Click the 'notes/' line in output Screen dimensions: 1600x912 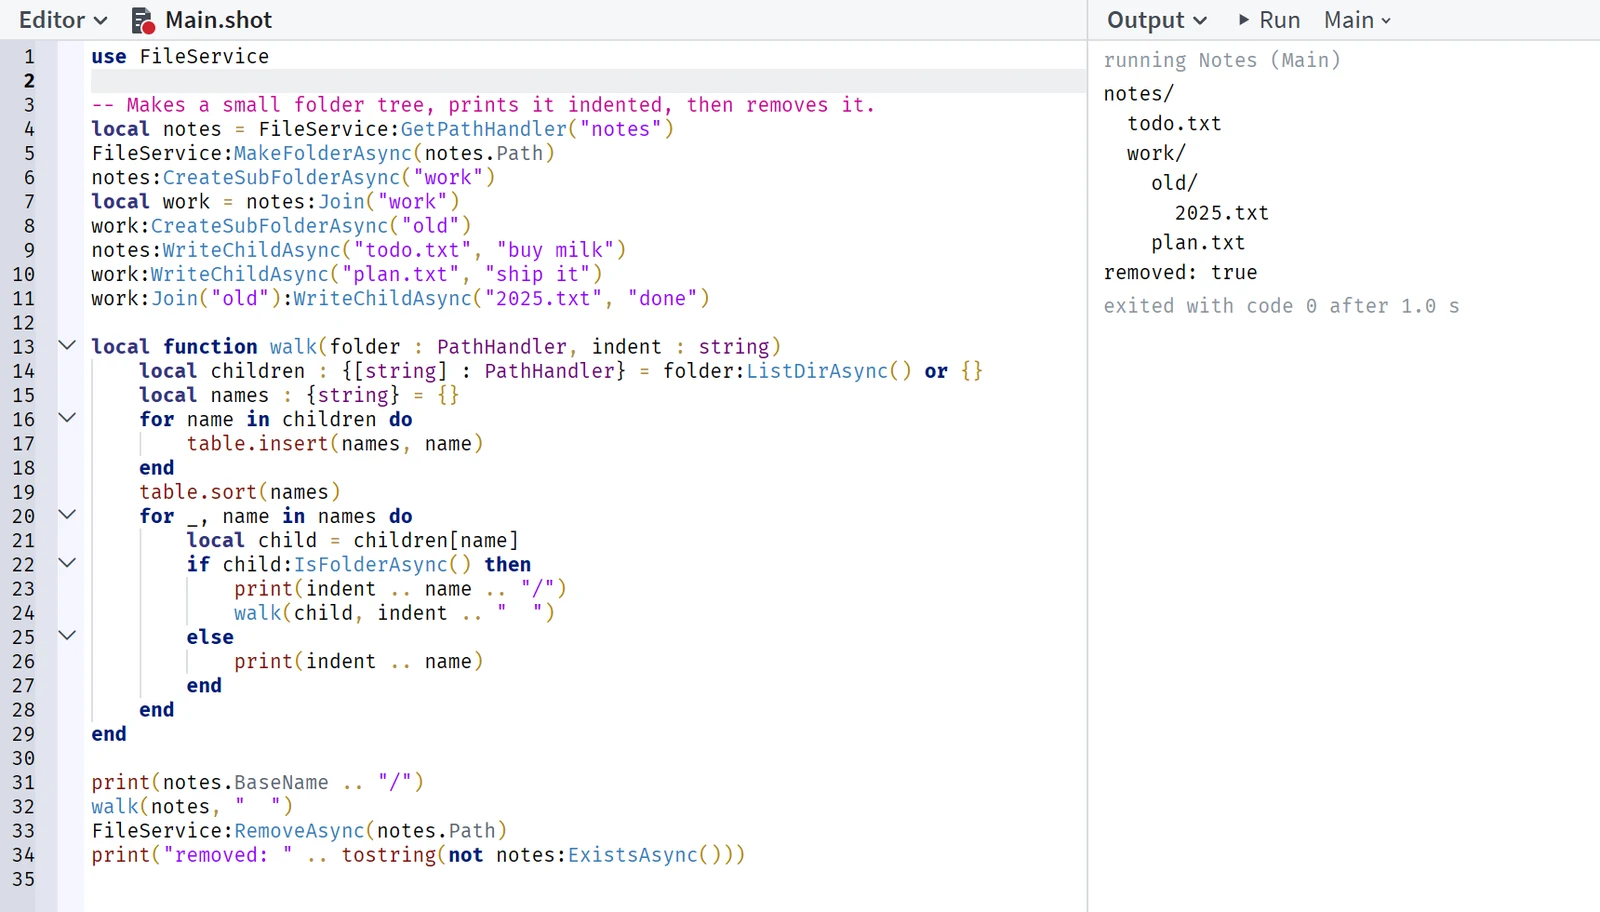pos(1139,94)
